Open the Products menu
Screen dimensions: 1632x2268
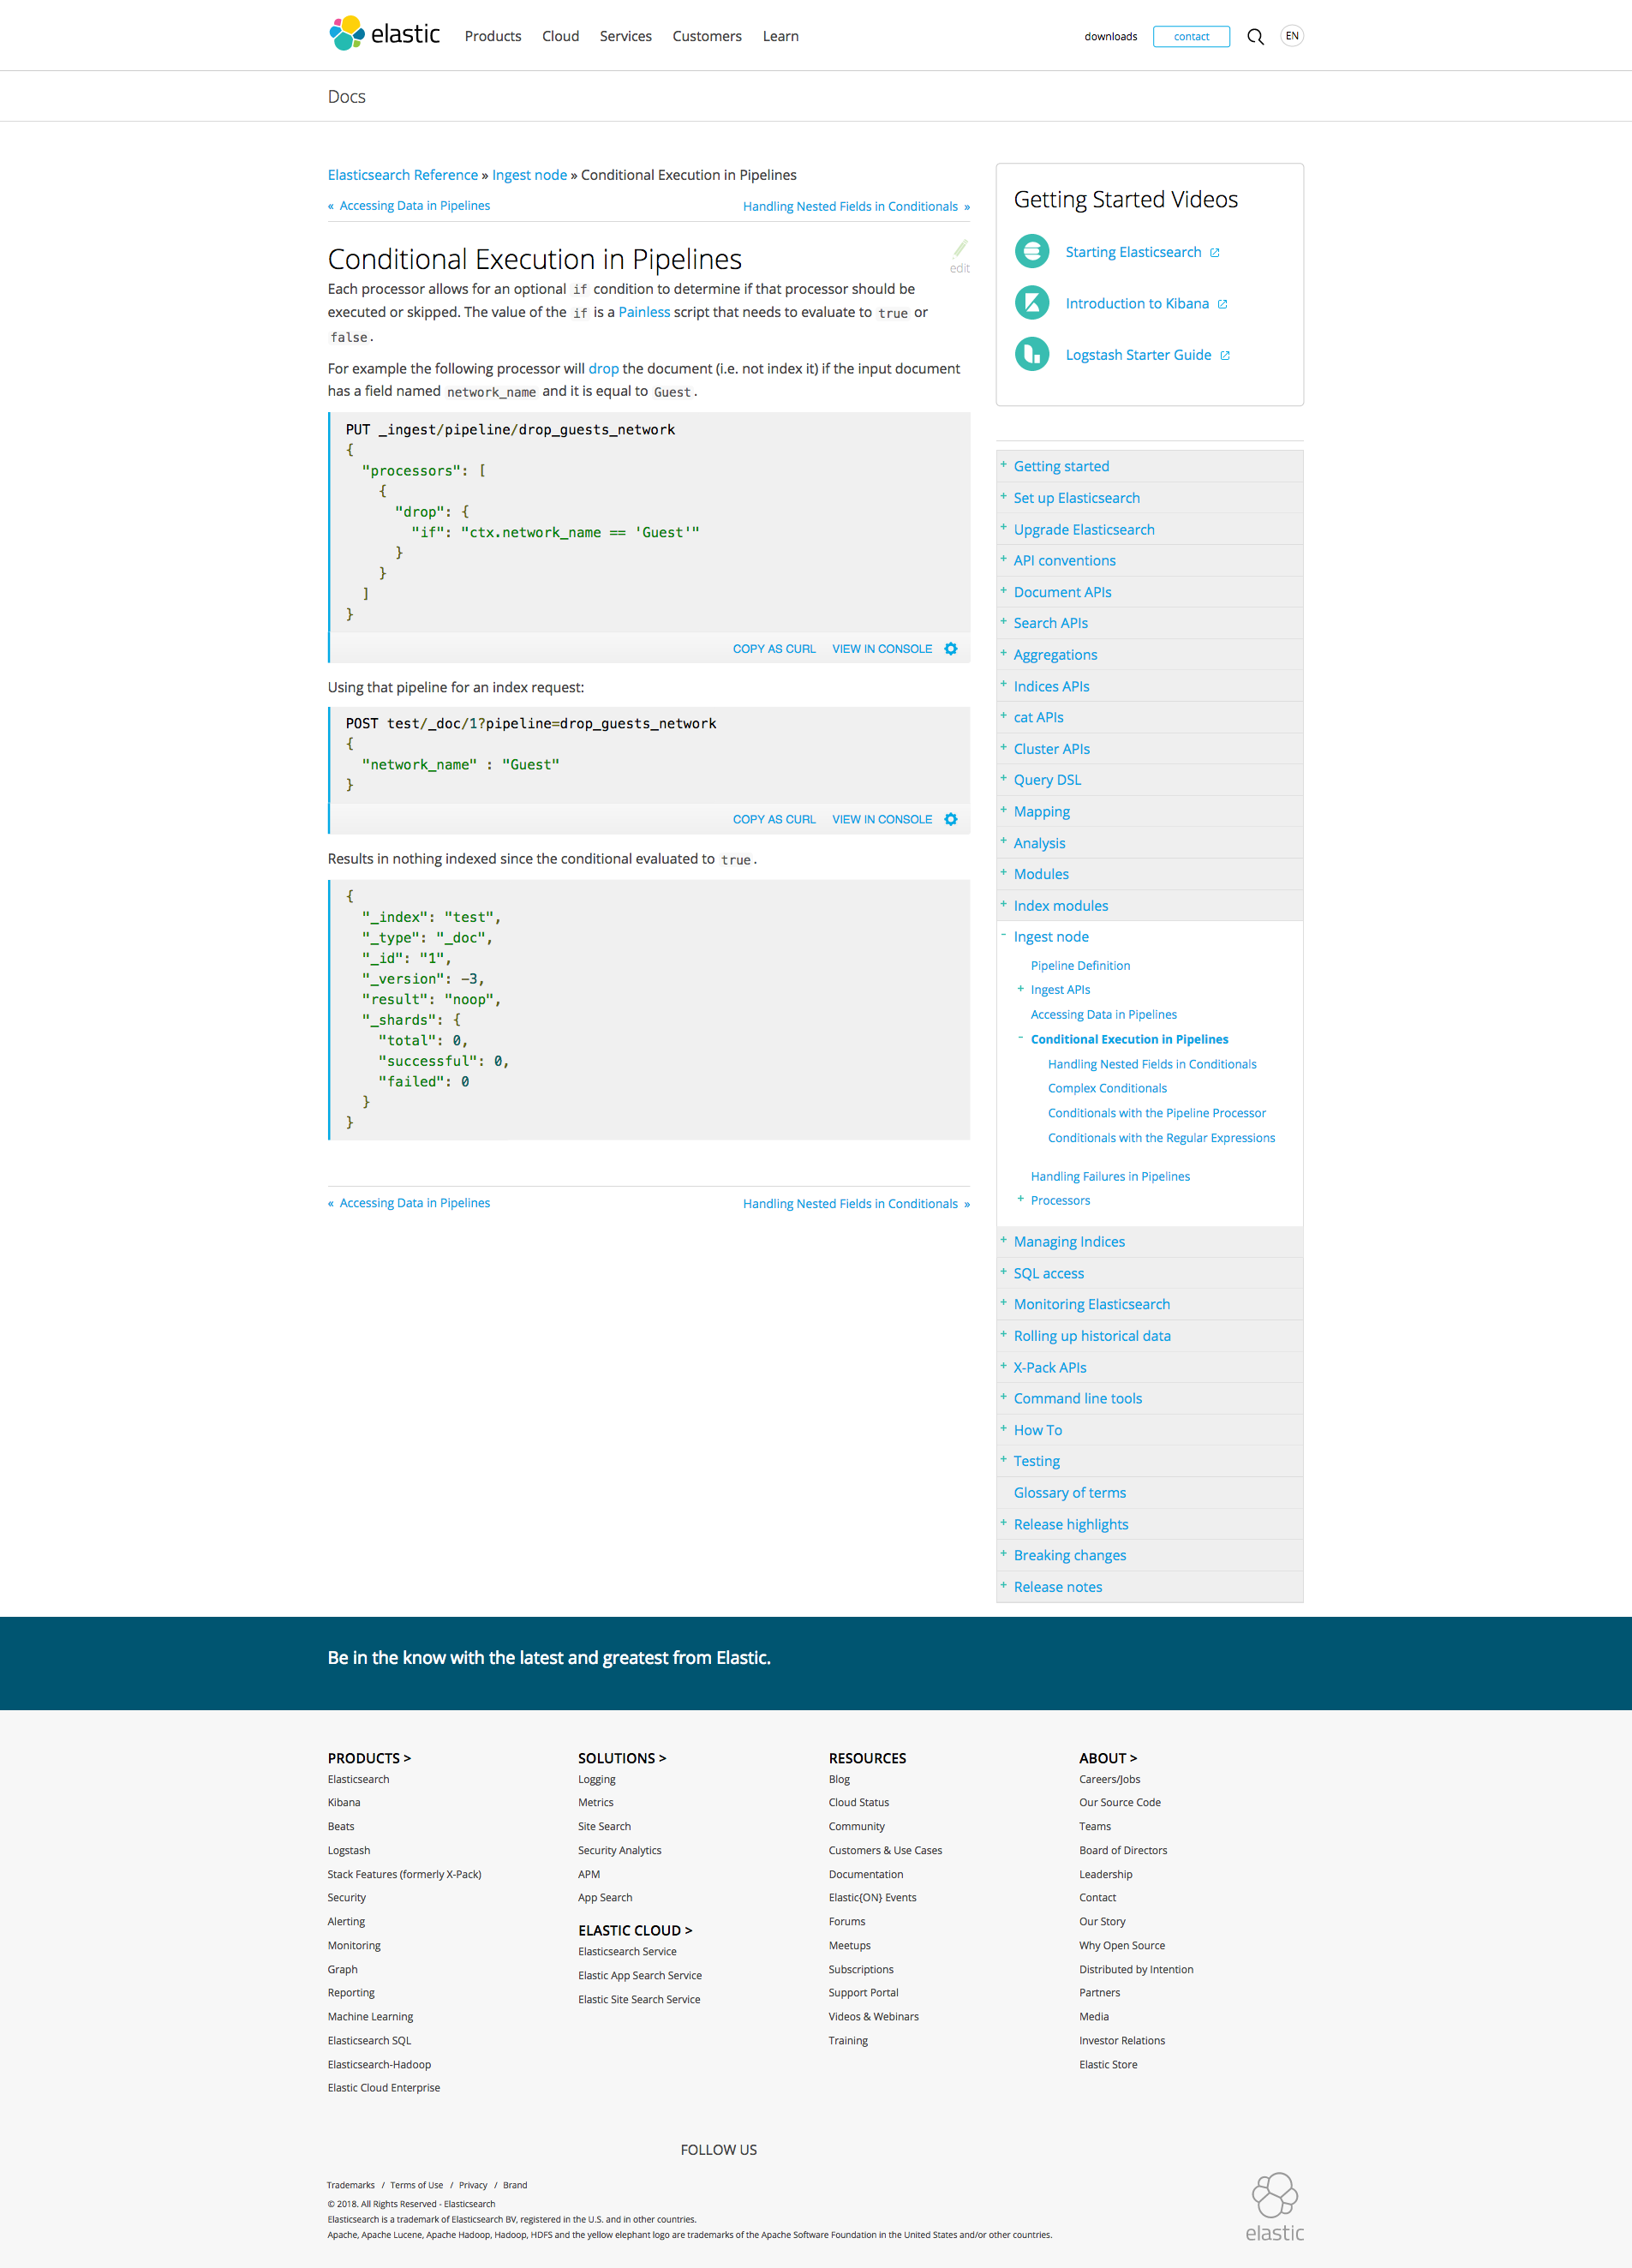(x=493, y=36)
